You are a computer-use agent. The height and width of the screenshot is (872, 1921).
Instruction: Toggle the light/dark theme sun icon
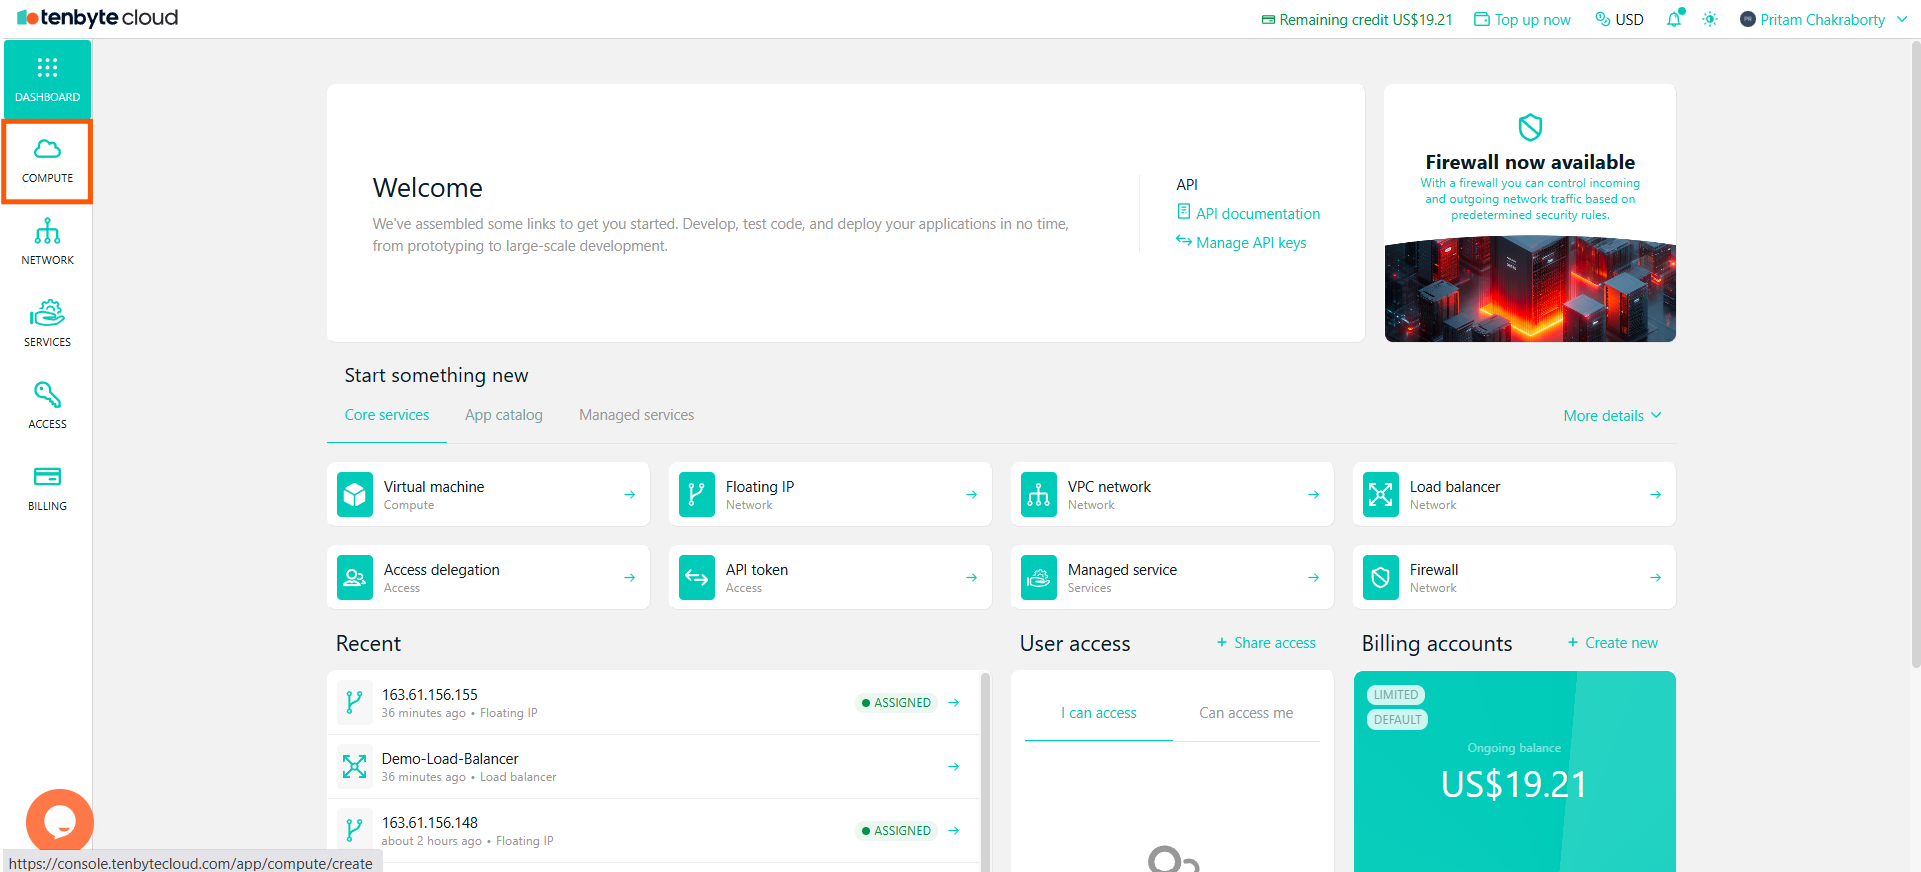pyautogui.click(x=1710, y=19)
